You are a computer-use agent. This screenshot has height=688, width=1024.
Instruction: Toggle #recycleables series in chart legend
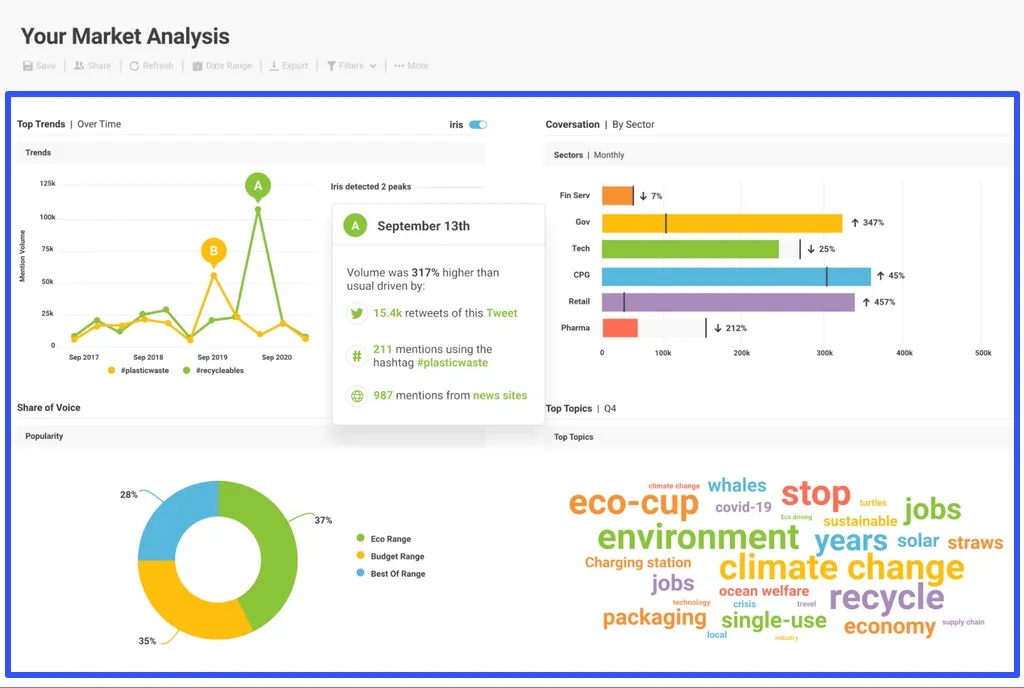tap(213, 370)
